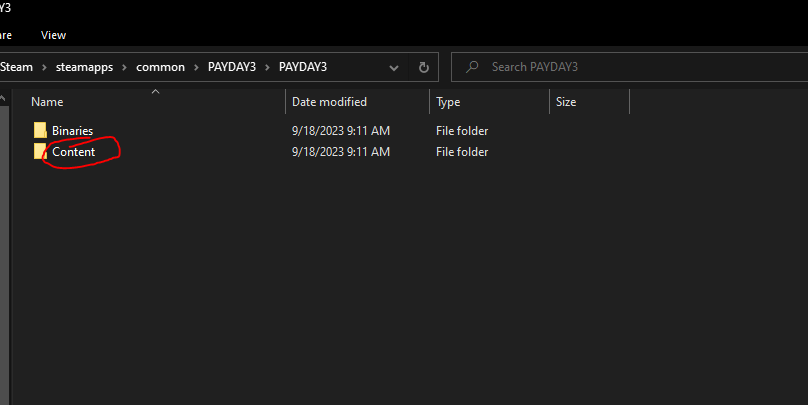Go to common folder in breadcrumb
The width and height of the screenshot is (808, 405).
[x=160, y=67]
